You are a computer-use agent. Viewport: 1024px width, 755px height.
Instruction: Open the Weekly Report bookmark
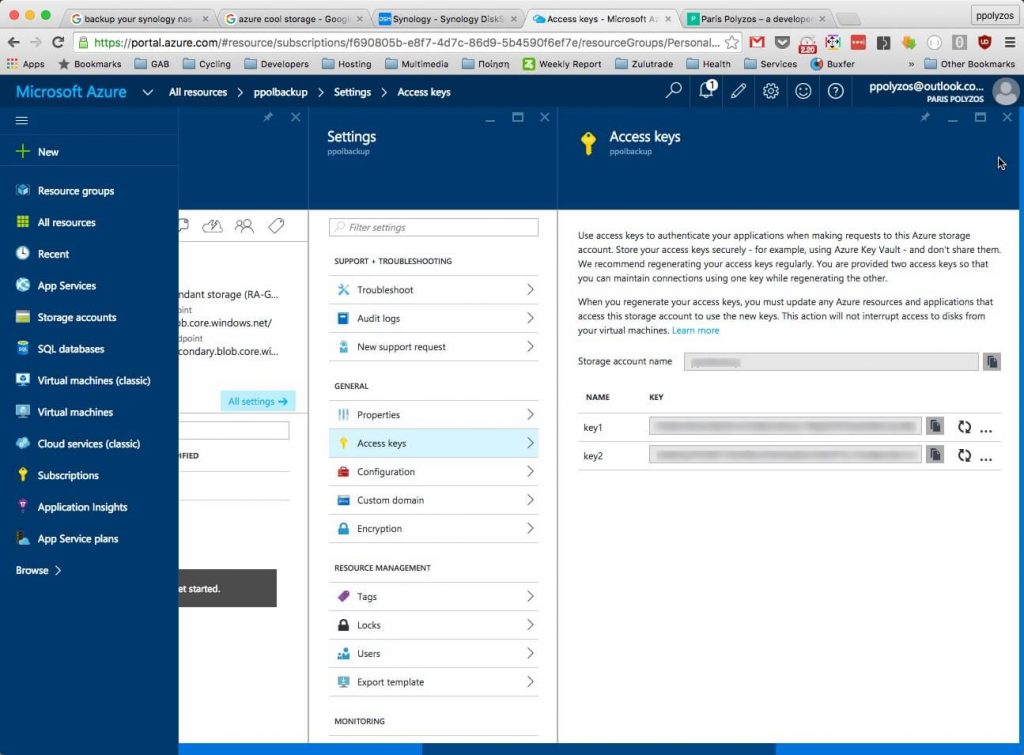[x=562, y=64]
